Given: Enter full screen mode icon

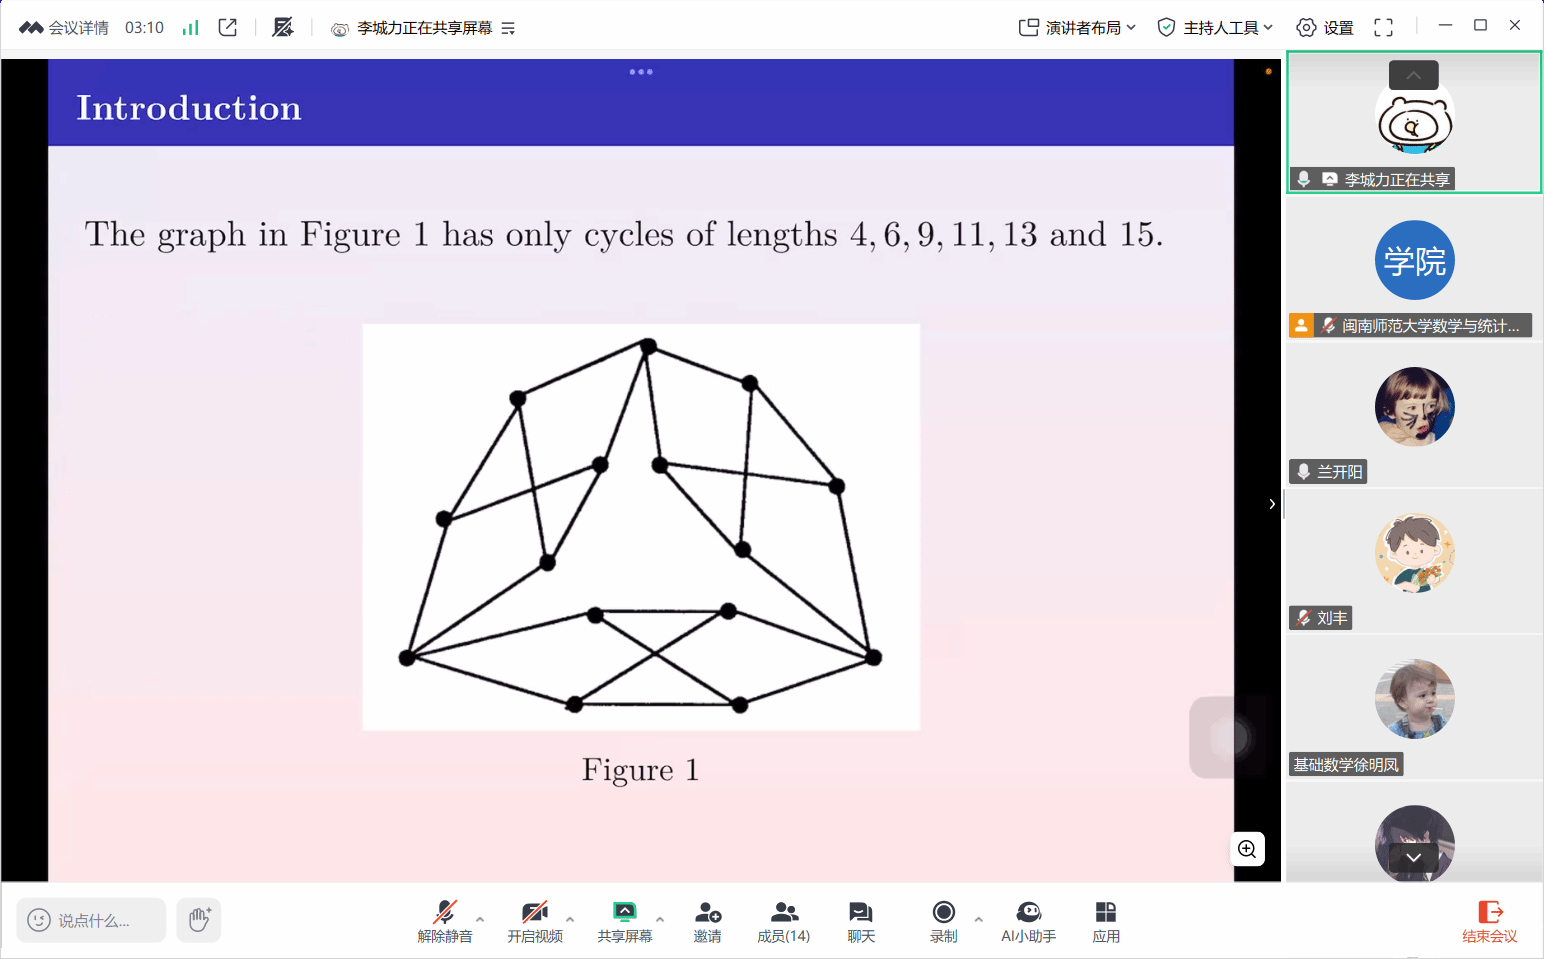Looking at the screenshot, I should (x=1383, y=28).
